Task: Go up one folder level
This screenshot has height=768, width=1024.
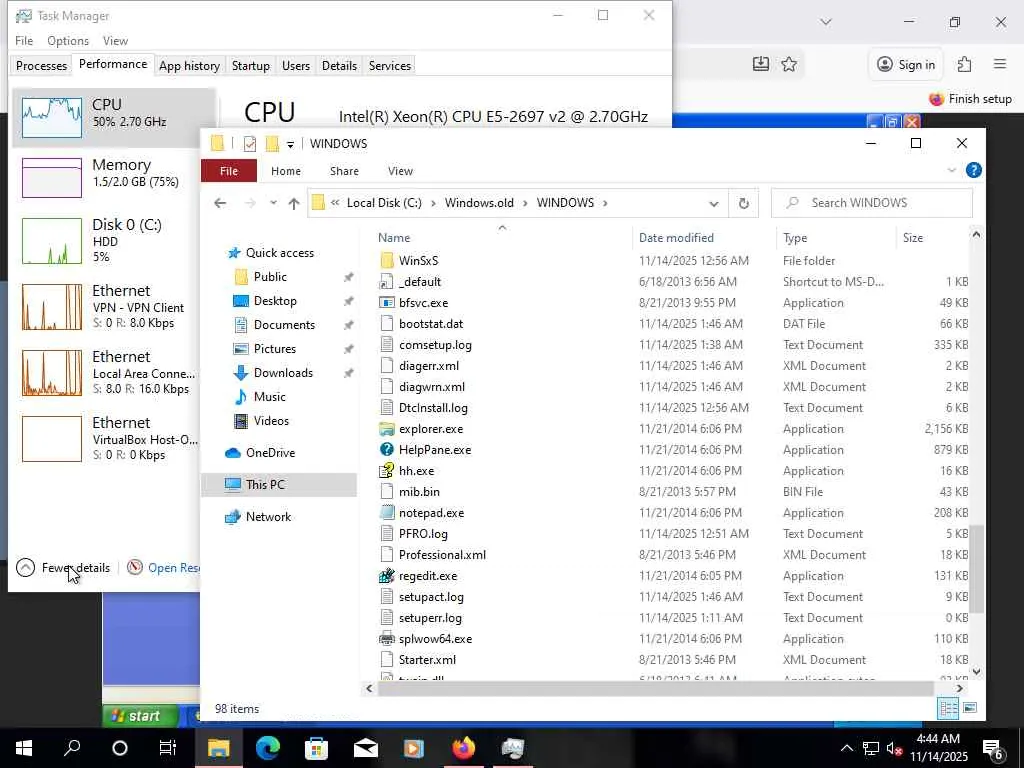Action: [x=294, y=203]
